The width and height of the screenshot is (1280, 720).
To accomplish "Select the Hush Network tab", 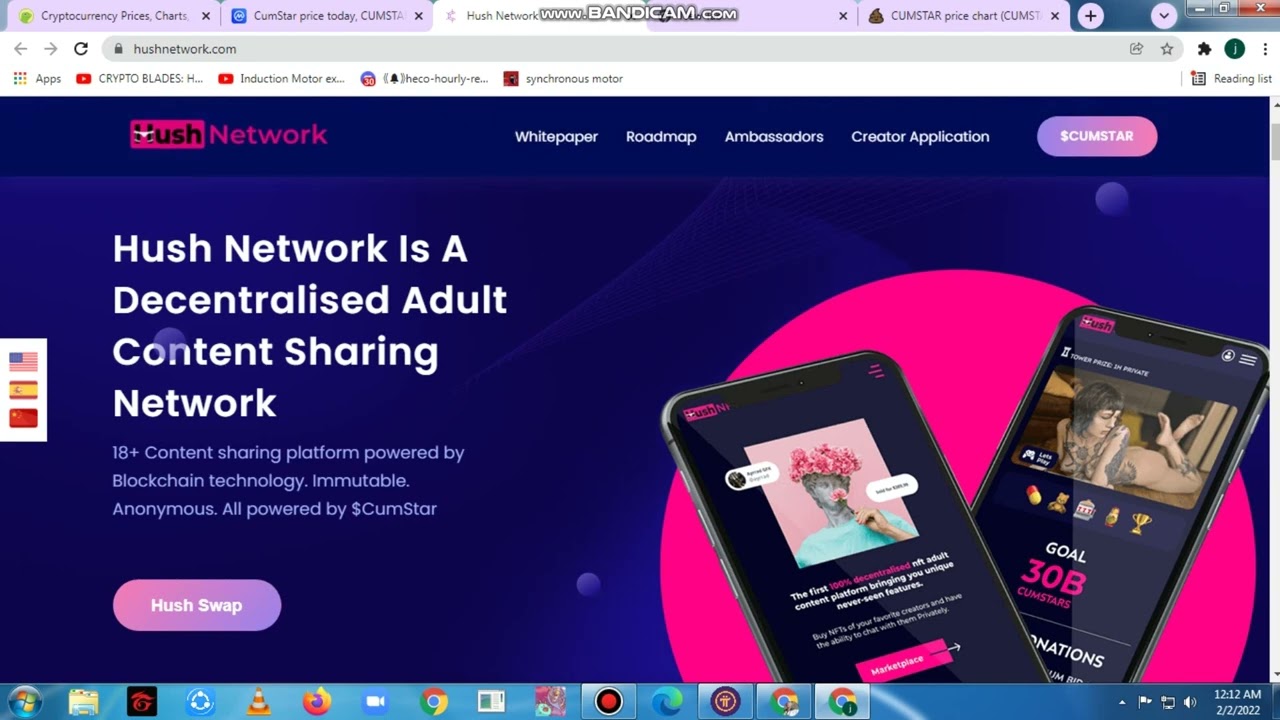I will (x=500, y=16).
